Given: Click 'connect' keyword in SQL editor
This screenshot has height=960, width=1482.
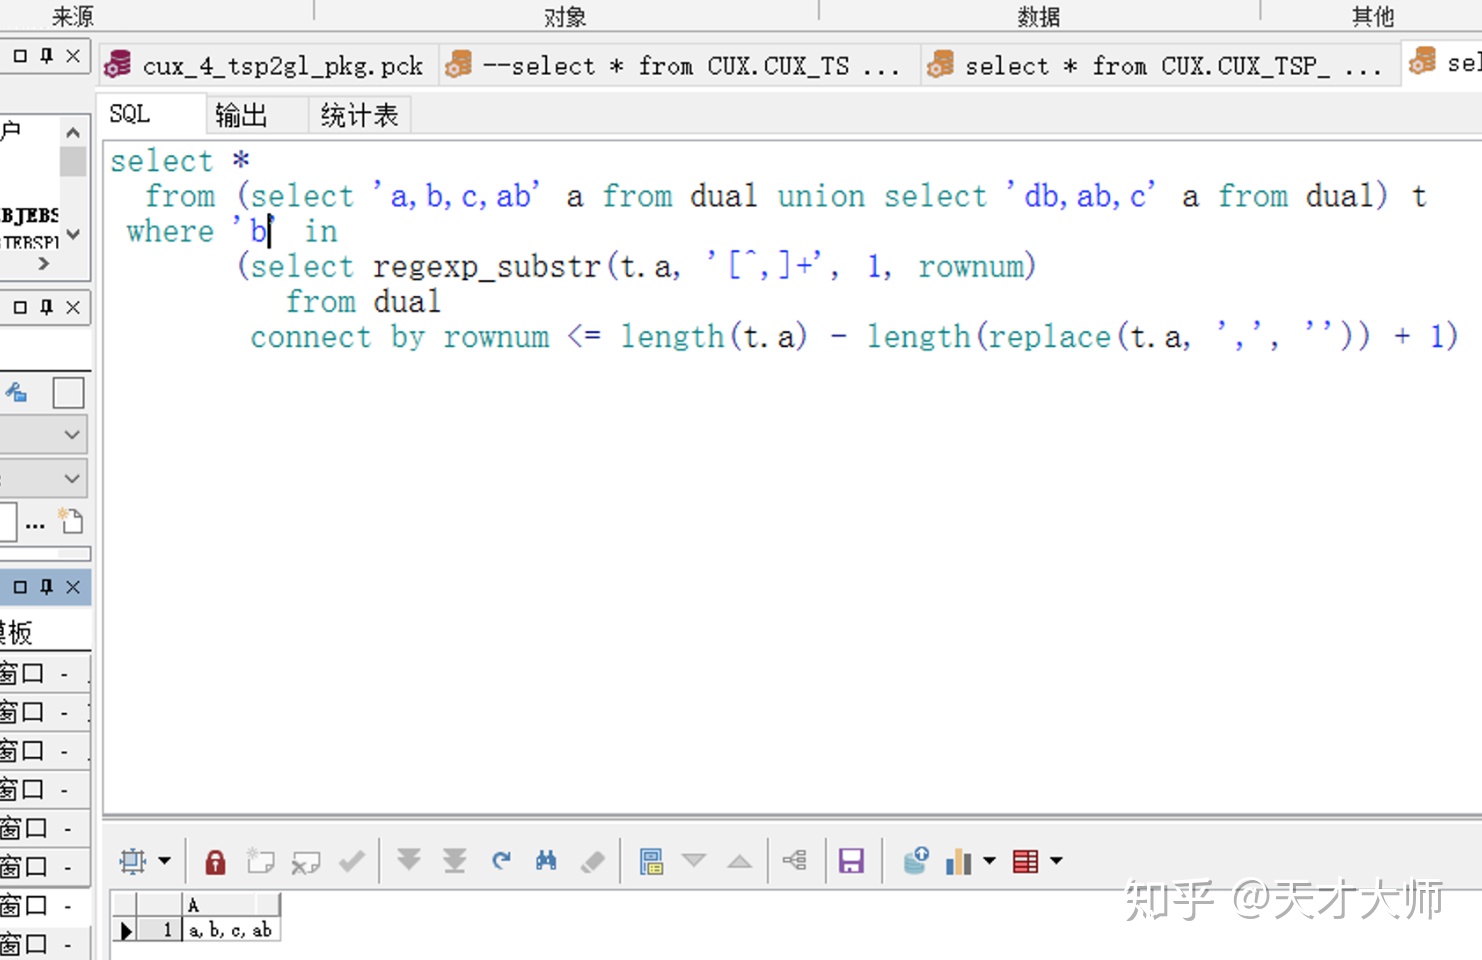Looking at the screenshot, I should pyautogui.click(x=310, y=337).
